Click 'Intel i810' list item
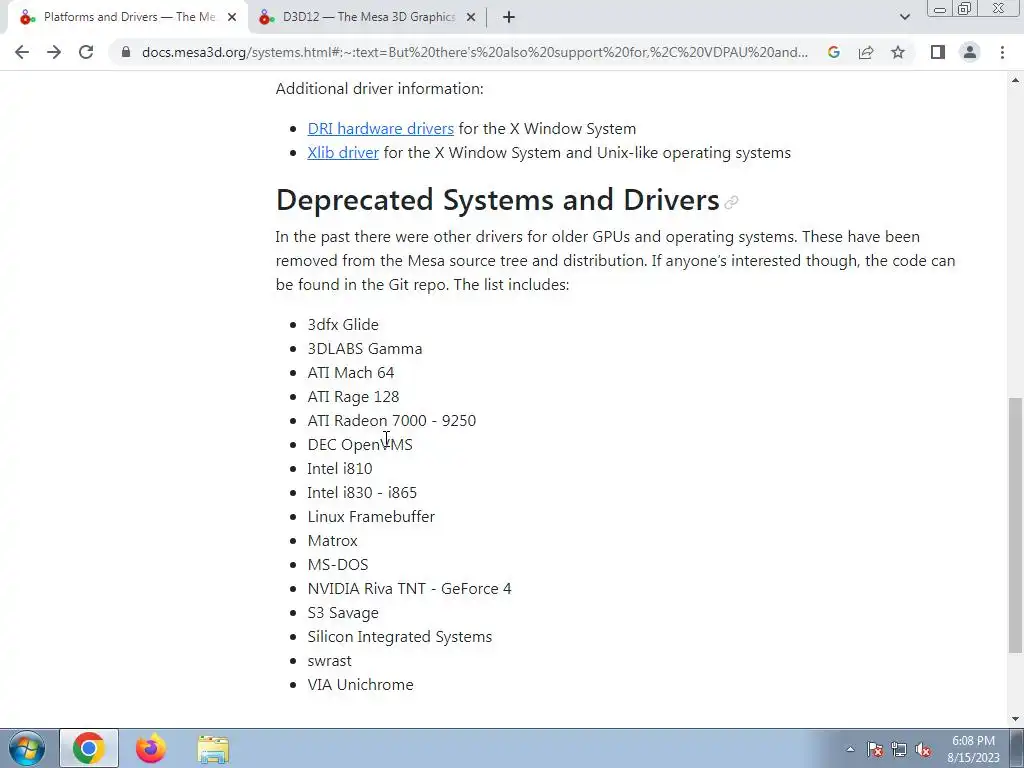This screenshot has width=1024, height=768. [x=340, y=469]
